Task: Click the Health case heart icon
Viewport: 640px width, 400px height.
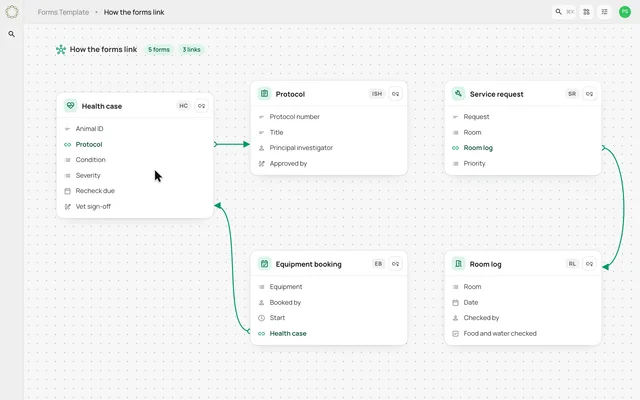Action: click(70, 106)
